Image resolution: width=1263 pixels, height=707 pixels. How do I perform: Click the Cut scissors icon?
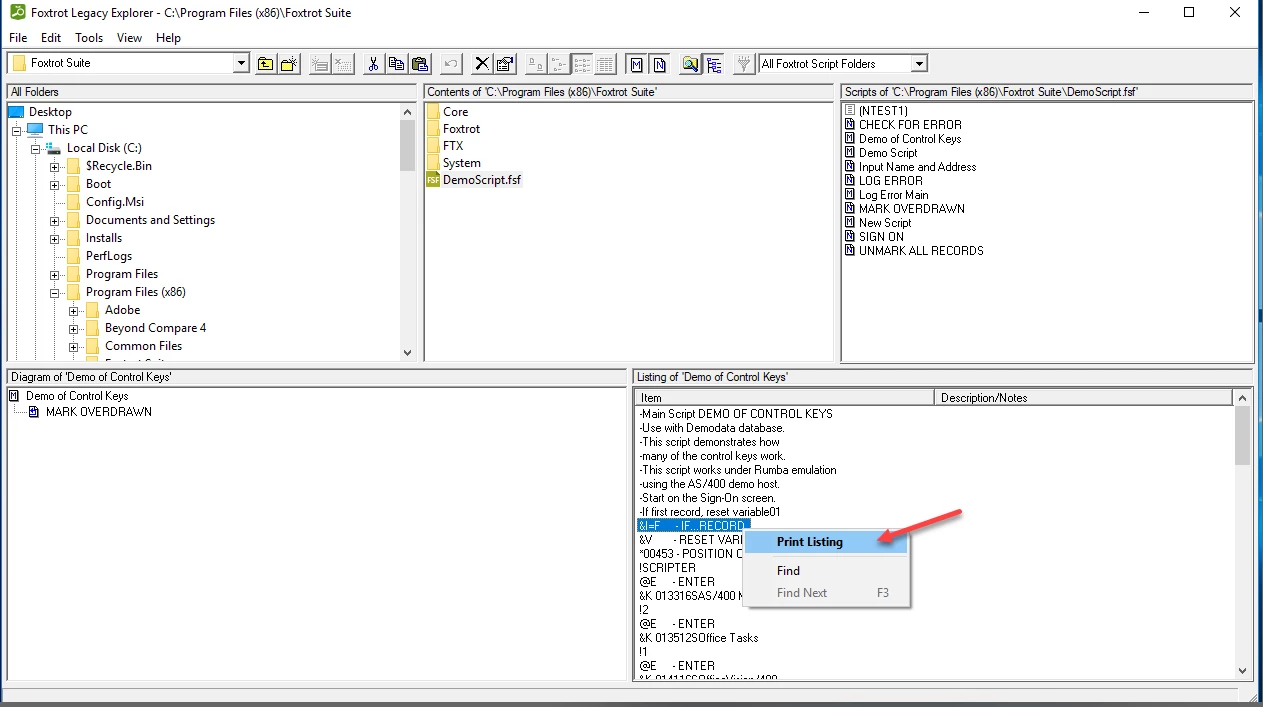click(x=372, y=64)
